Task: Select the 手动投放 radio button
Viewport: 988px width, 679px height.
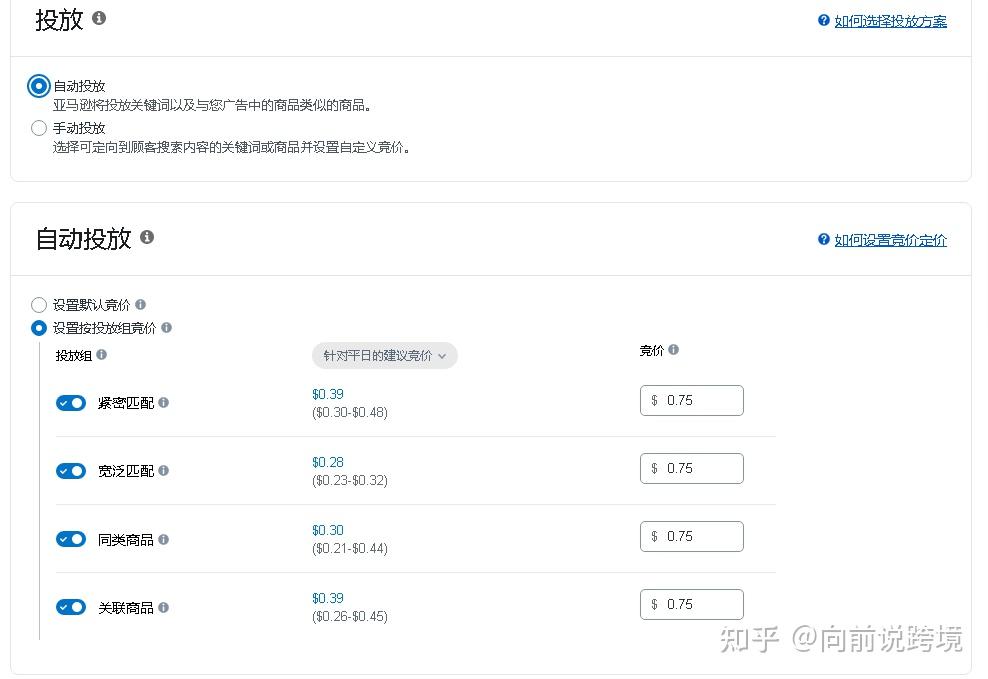Action: point(39,128)
